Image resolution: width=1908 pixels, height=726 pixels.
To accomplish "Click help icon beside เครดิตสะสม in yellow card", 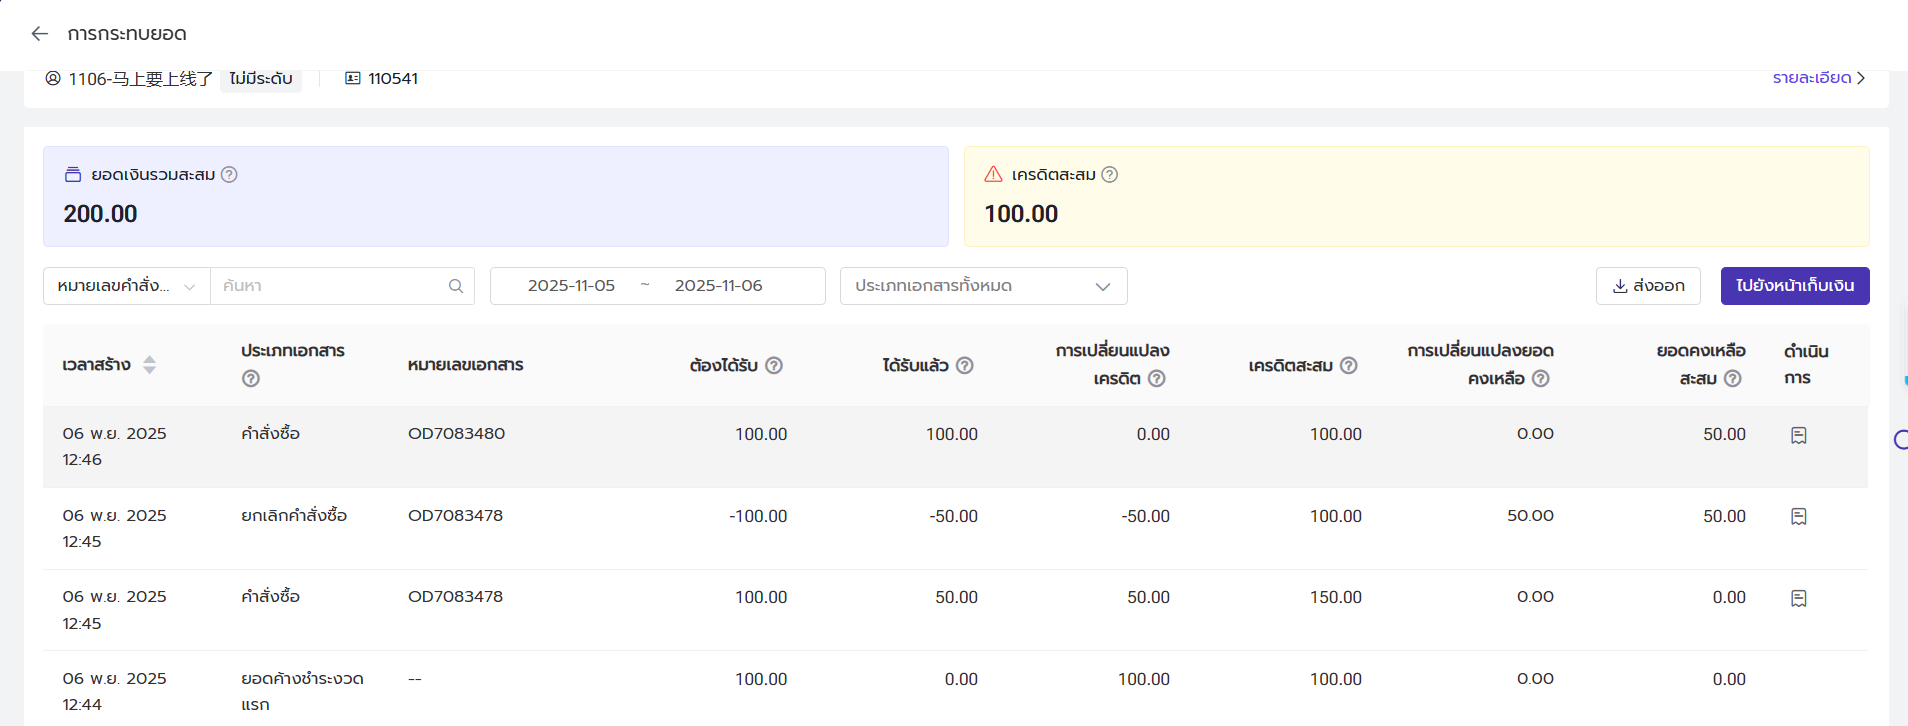I will (x=1109, y=175).
